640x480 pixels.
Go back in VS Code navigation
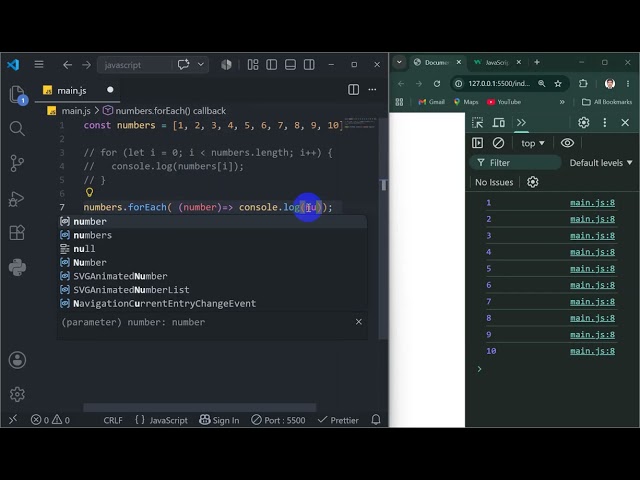point(67,65)
